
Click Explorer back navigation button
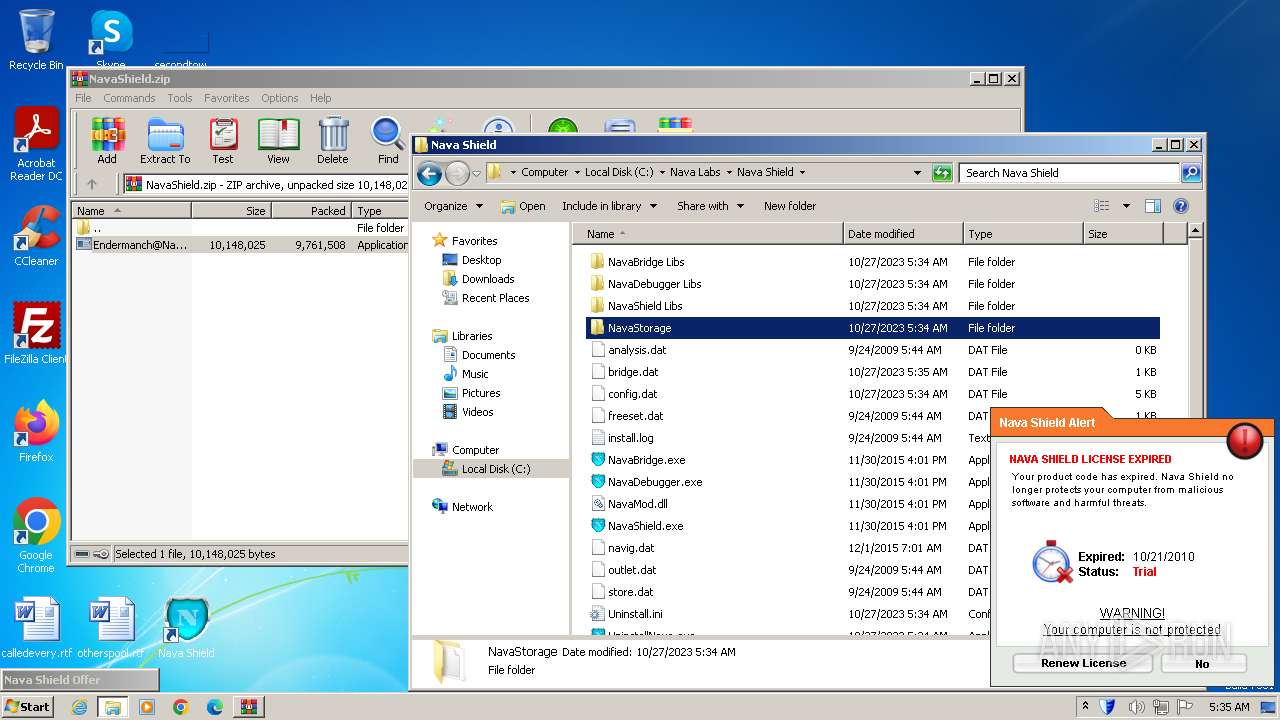click(x=430, y=173)
